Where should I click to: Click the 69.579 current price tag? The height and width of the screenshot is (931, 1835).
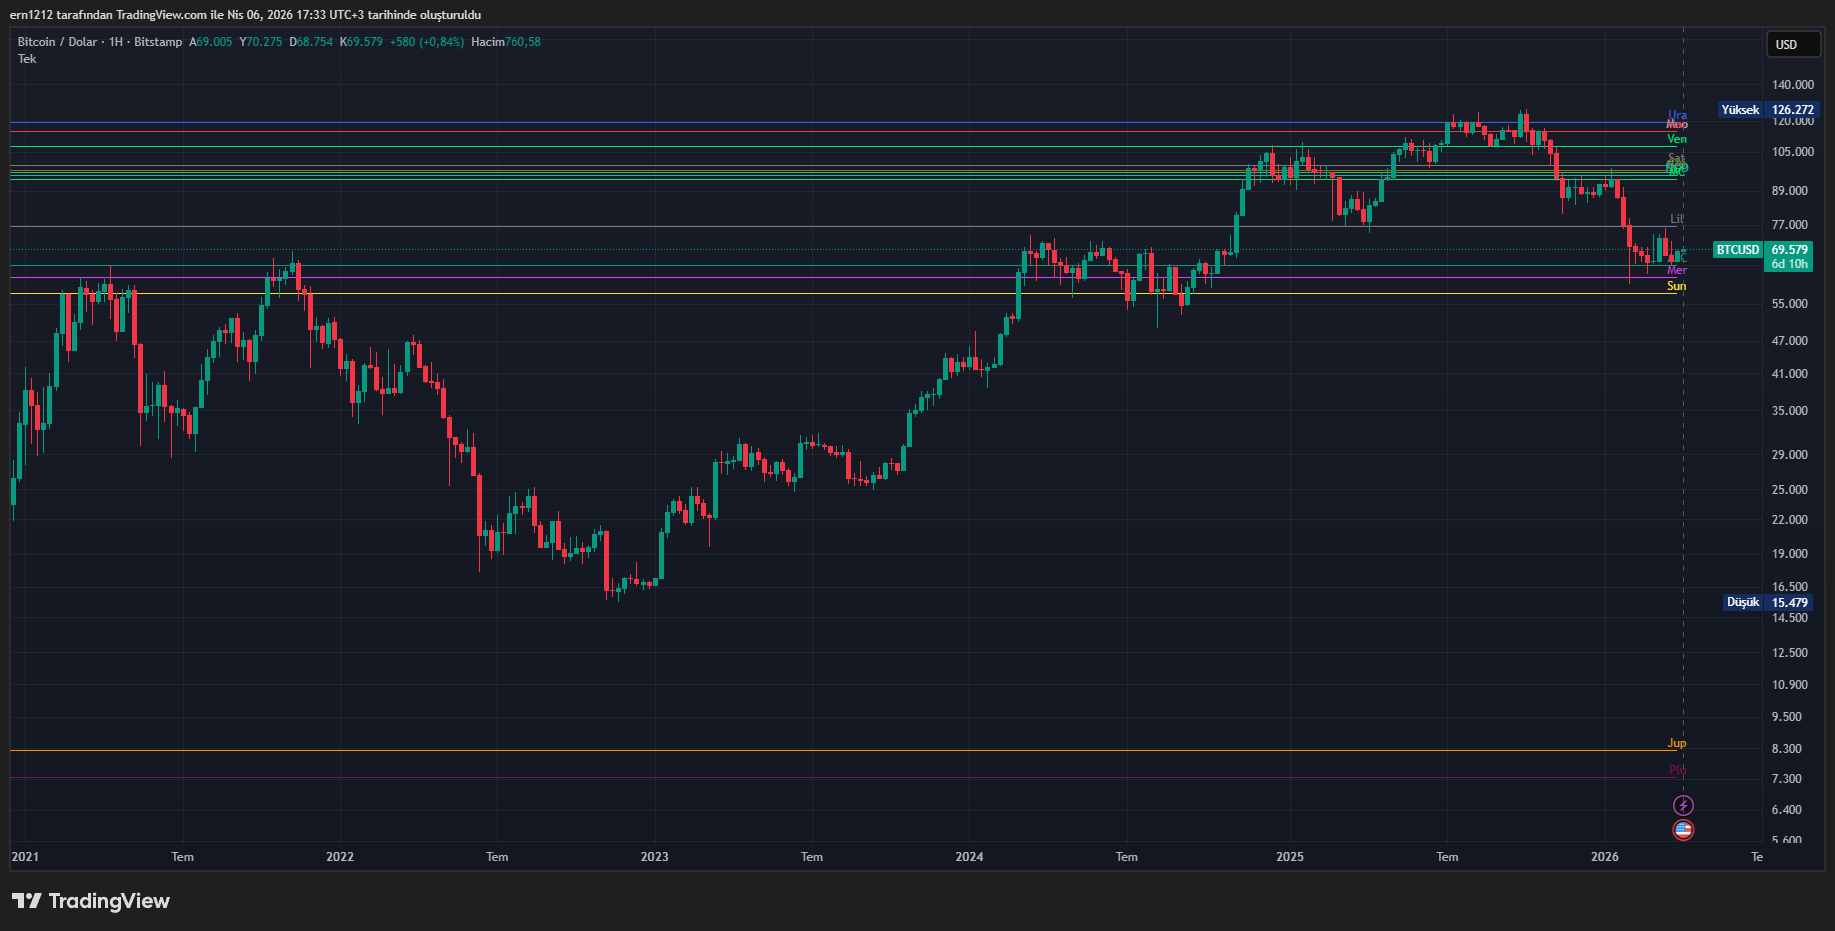pos(1789,250)
